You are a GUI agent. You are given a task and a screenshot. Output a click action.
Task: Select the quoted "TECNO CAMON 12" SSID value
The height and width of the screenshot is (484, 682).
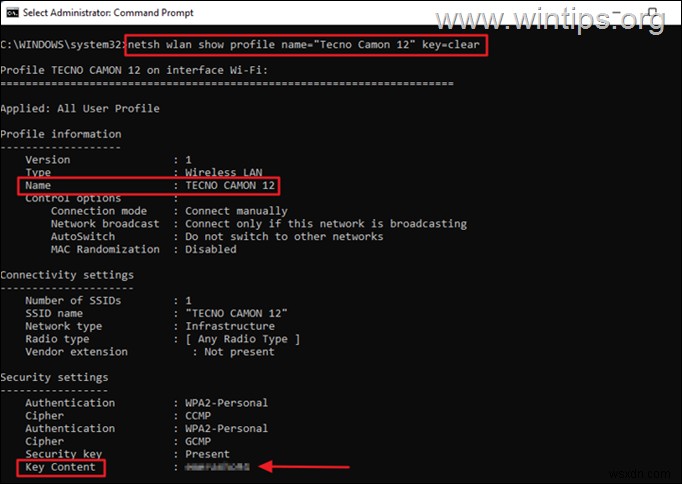coord(236,313)
